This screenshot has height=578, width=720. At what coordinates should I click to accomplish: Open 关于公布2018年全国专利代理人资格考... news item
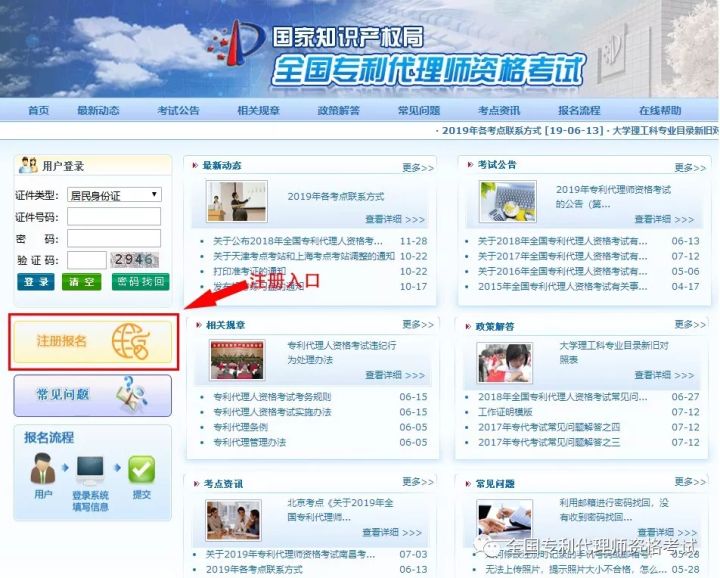pos(298,241)
